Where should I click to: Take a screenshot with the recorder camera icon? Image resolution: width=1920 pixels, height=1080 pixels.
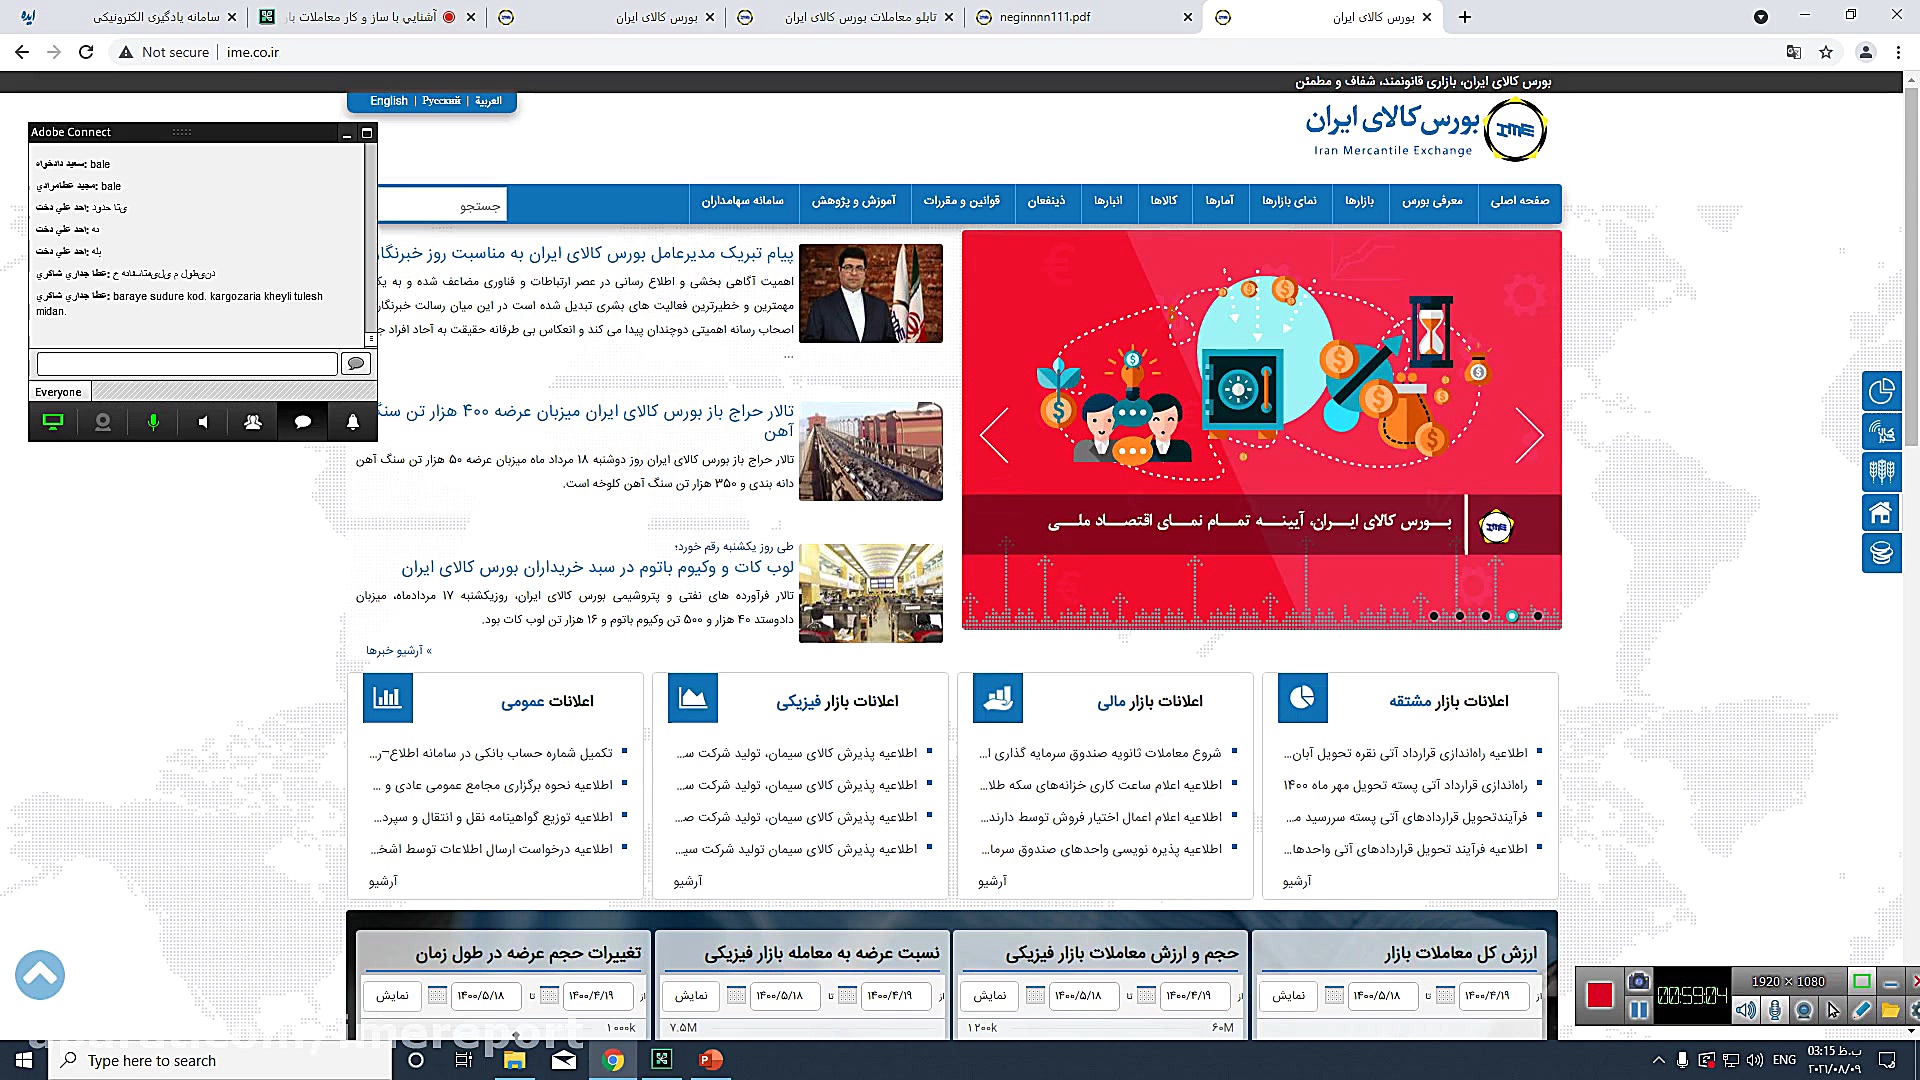(x=1638, y=981)
